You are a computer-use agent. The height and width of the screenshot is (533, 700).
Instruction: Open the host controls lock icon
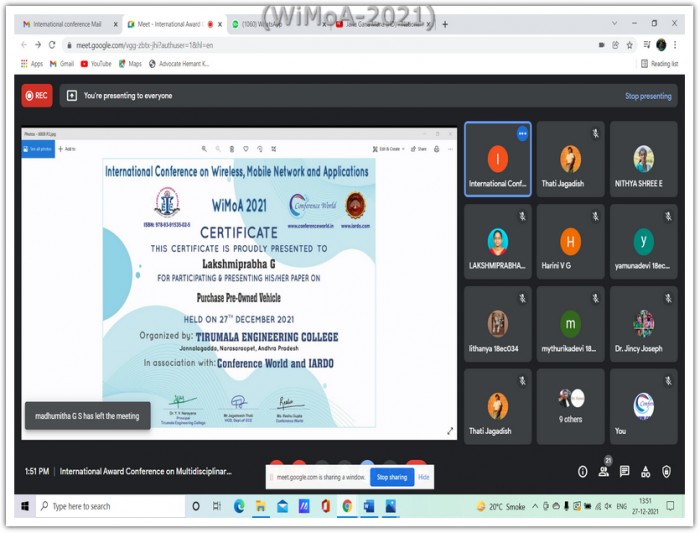point(667,471)
